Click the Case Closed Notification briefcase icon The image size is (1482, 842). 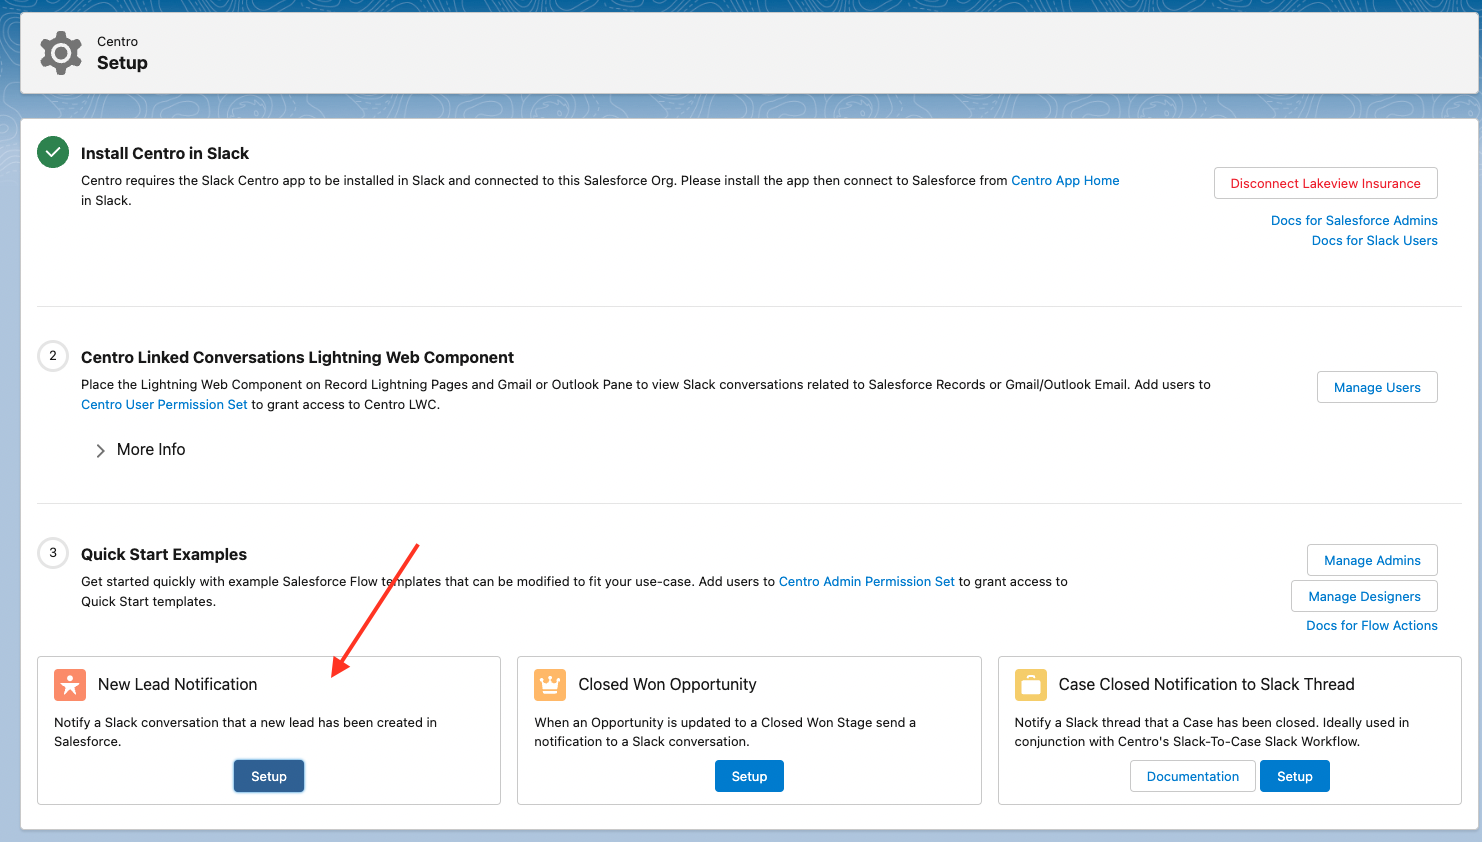pos(1030,685)
